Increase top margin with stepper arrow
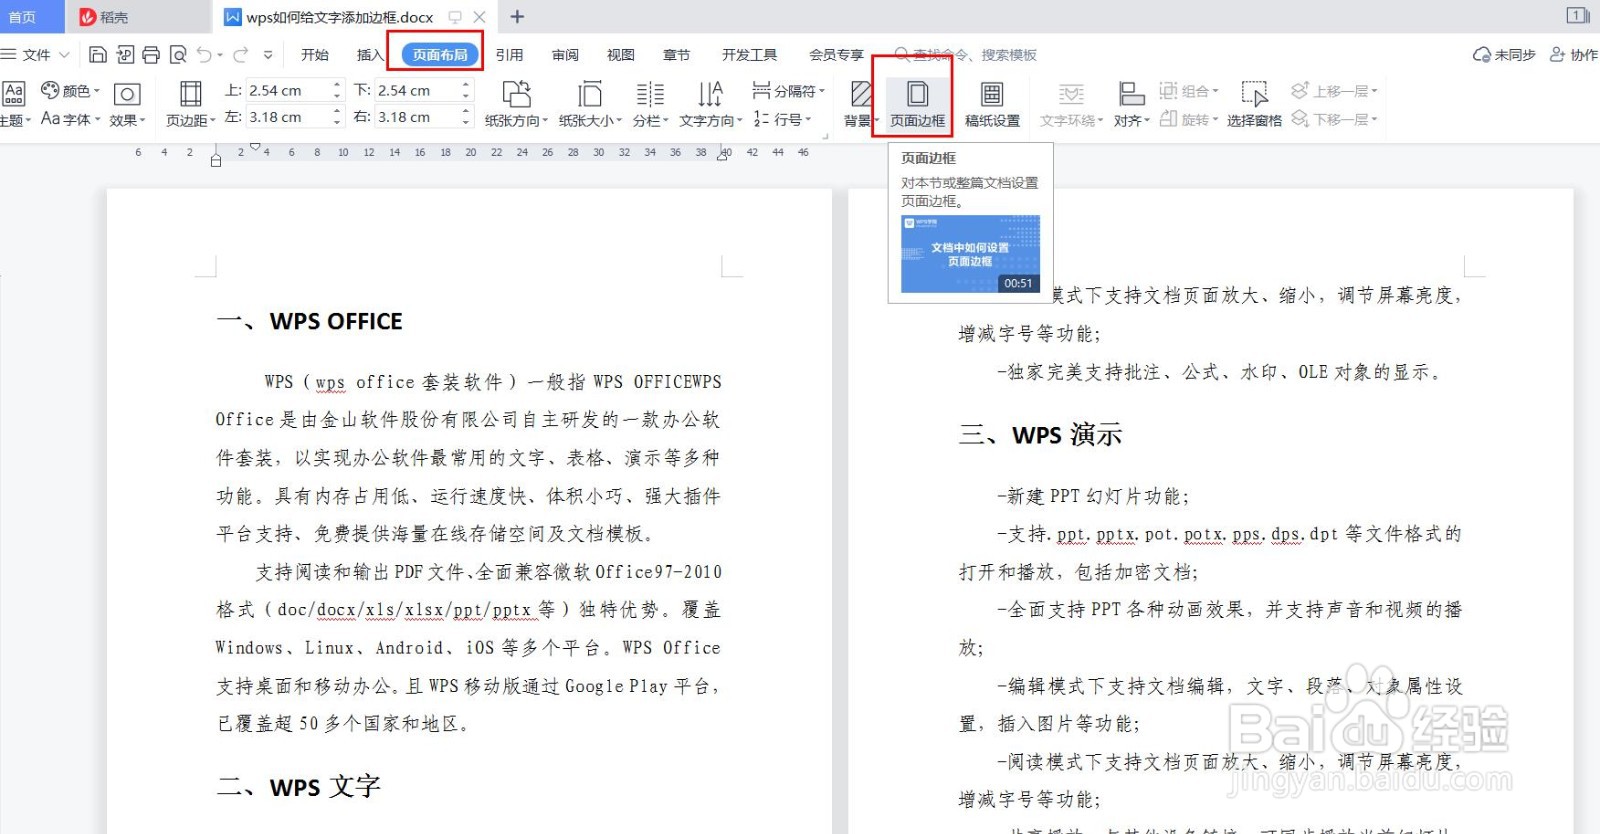 (x=337, y=85)
